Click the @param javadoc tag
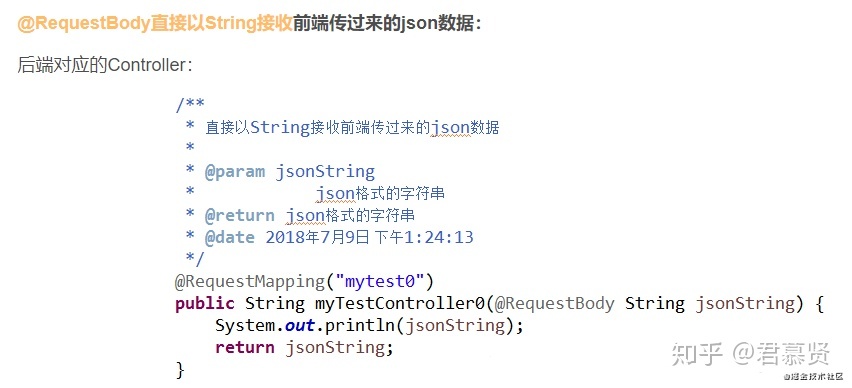852x388 pixels. 235,172
